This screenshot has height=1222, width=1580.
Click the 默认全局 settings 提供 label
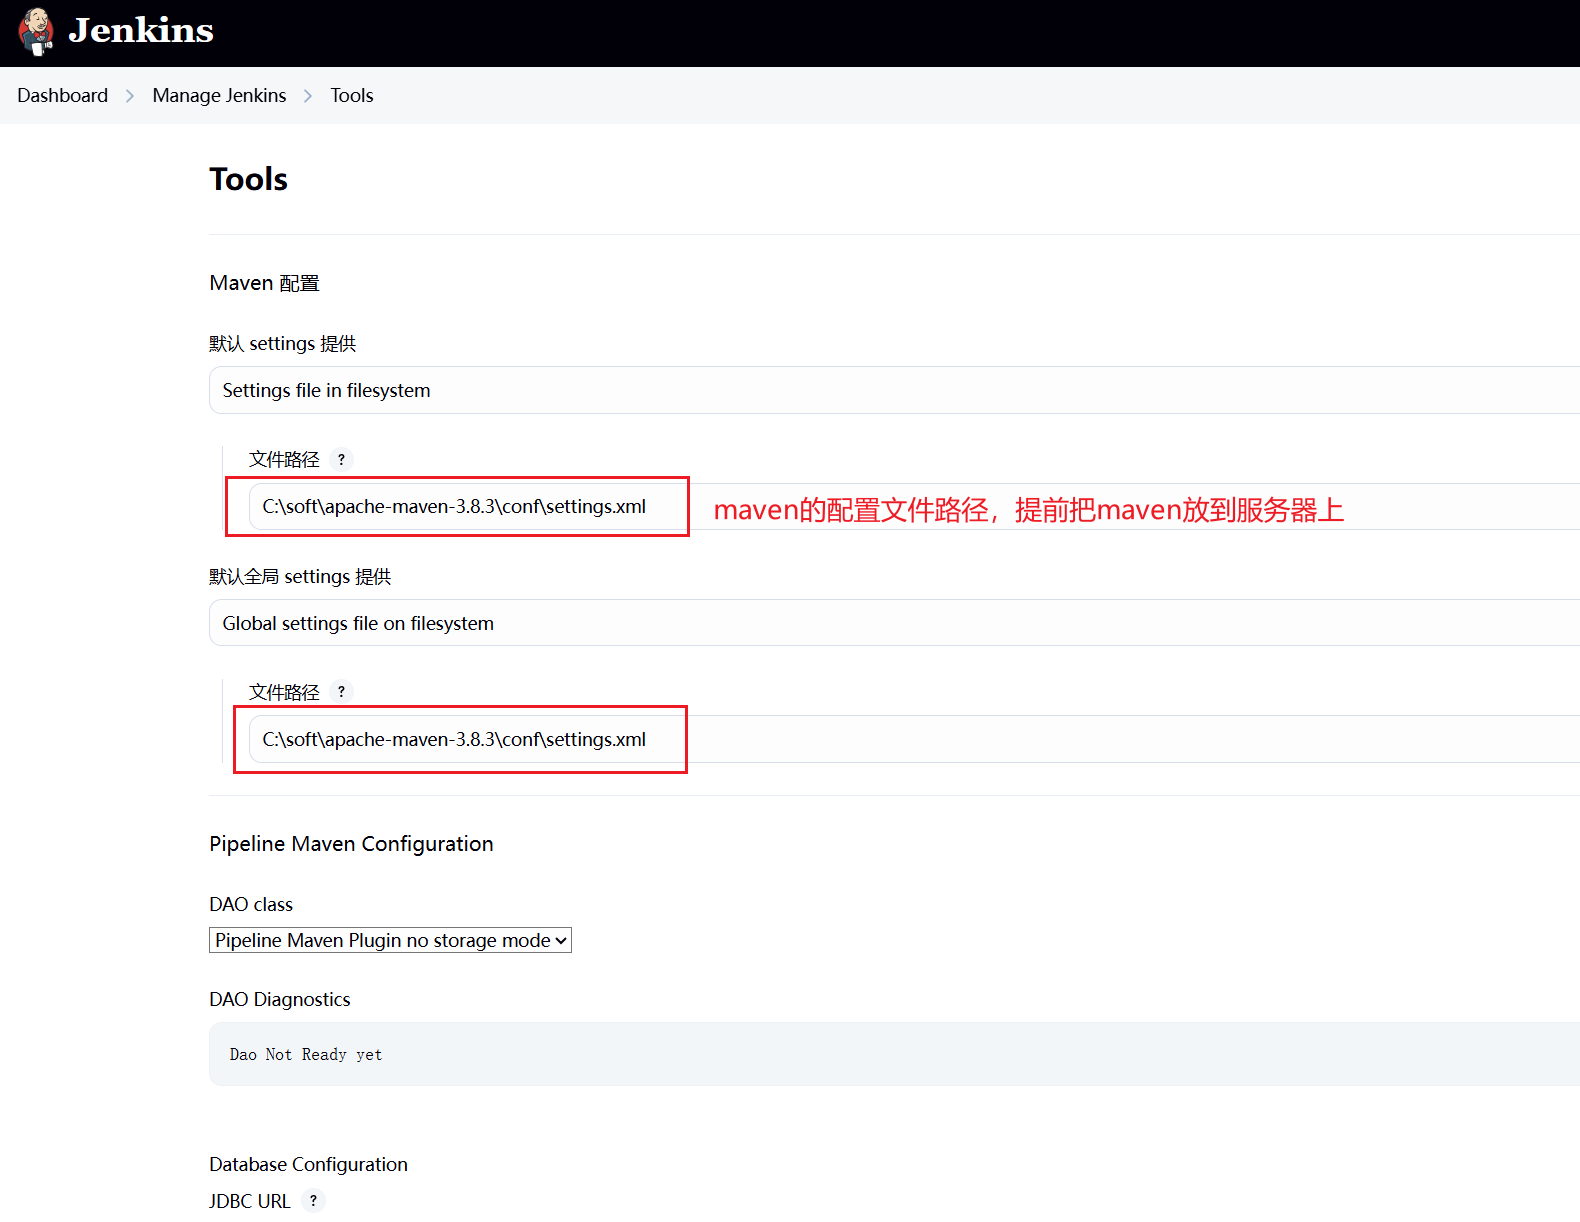click(300, 576)
